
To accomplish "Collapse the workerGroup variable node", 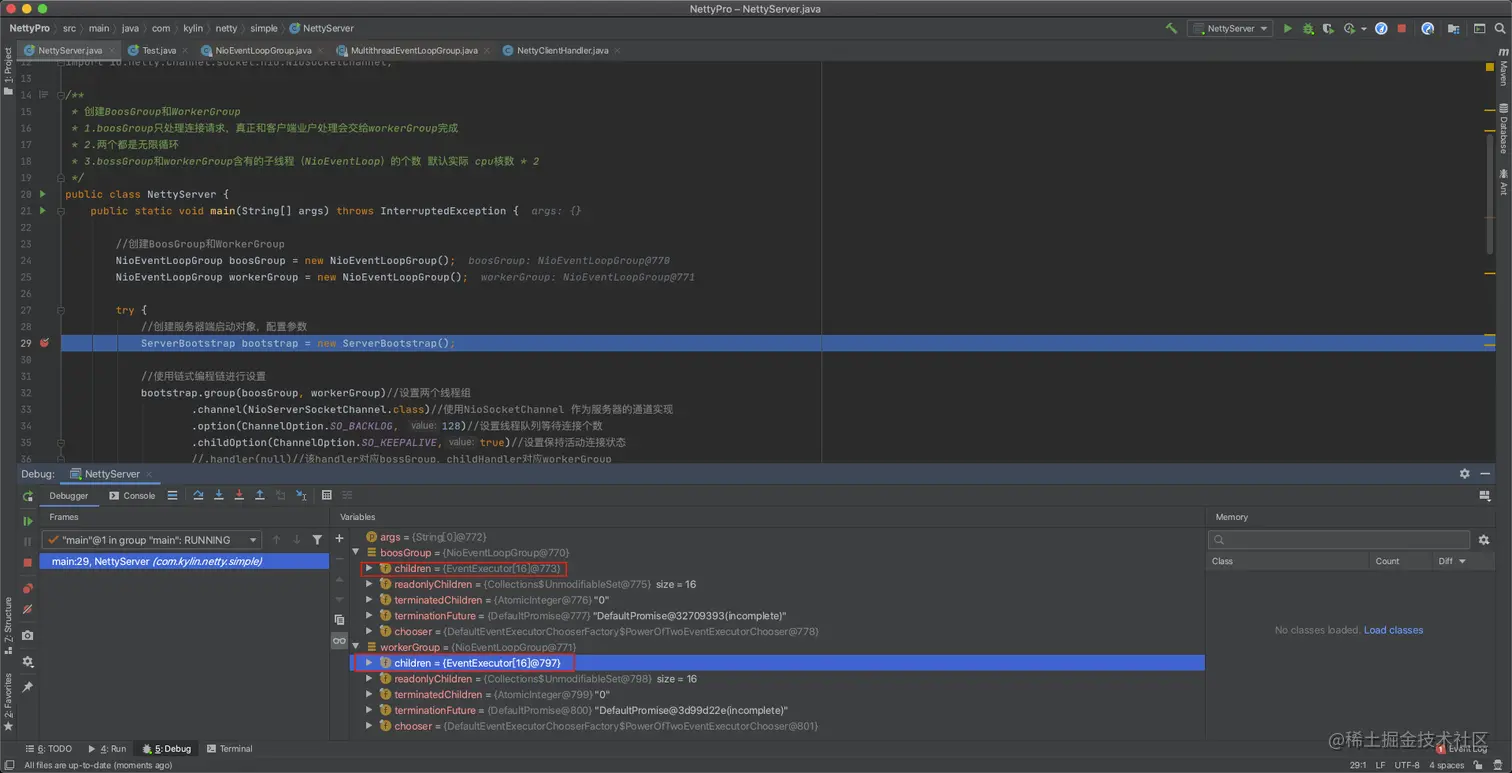I will [355, 647].
